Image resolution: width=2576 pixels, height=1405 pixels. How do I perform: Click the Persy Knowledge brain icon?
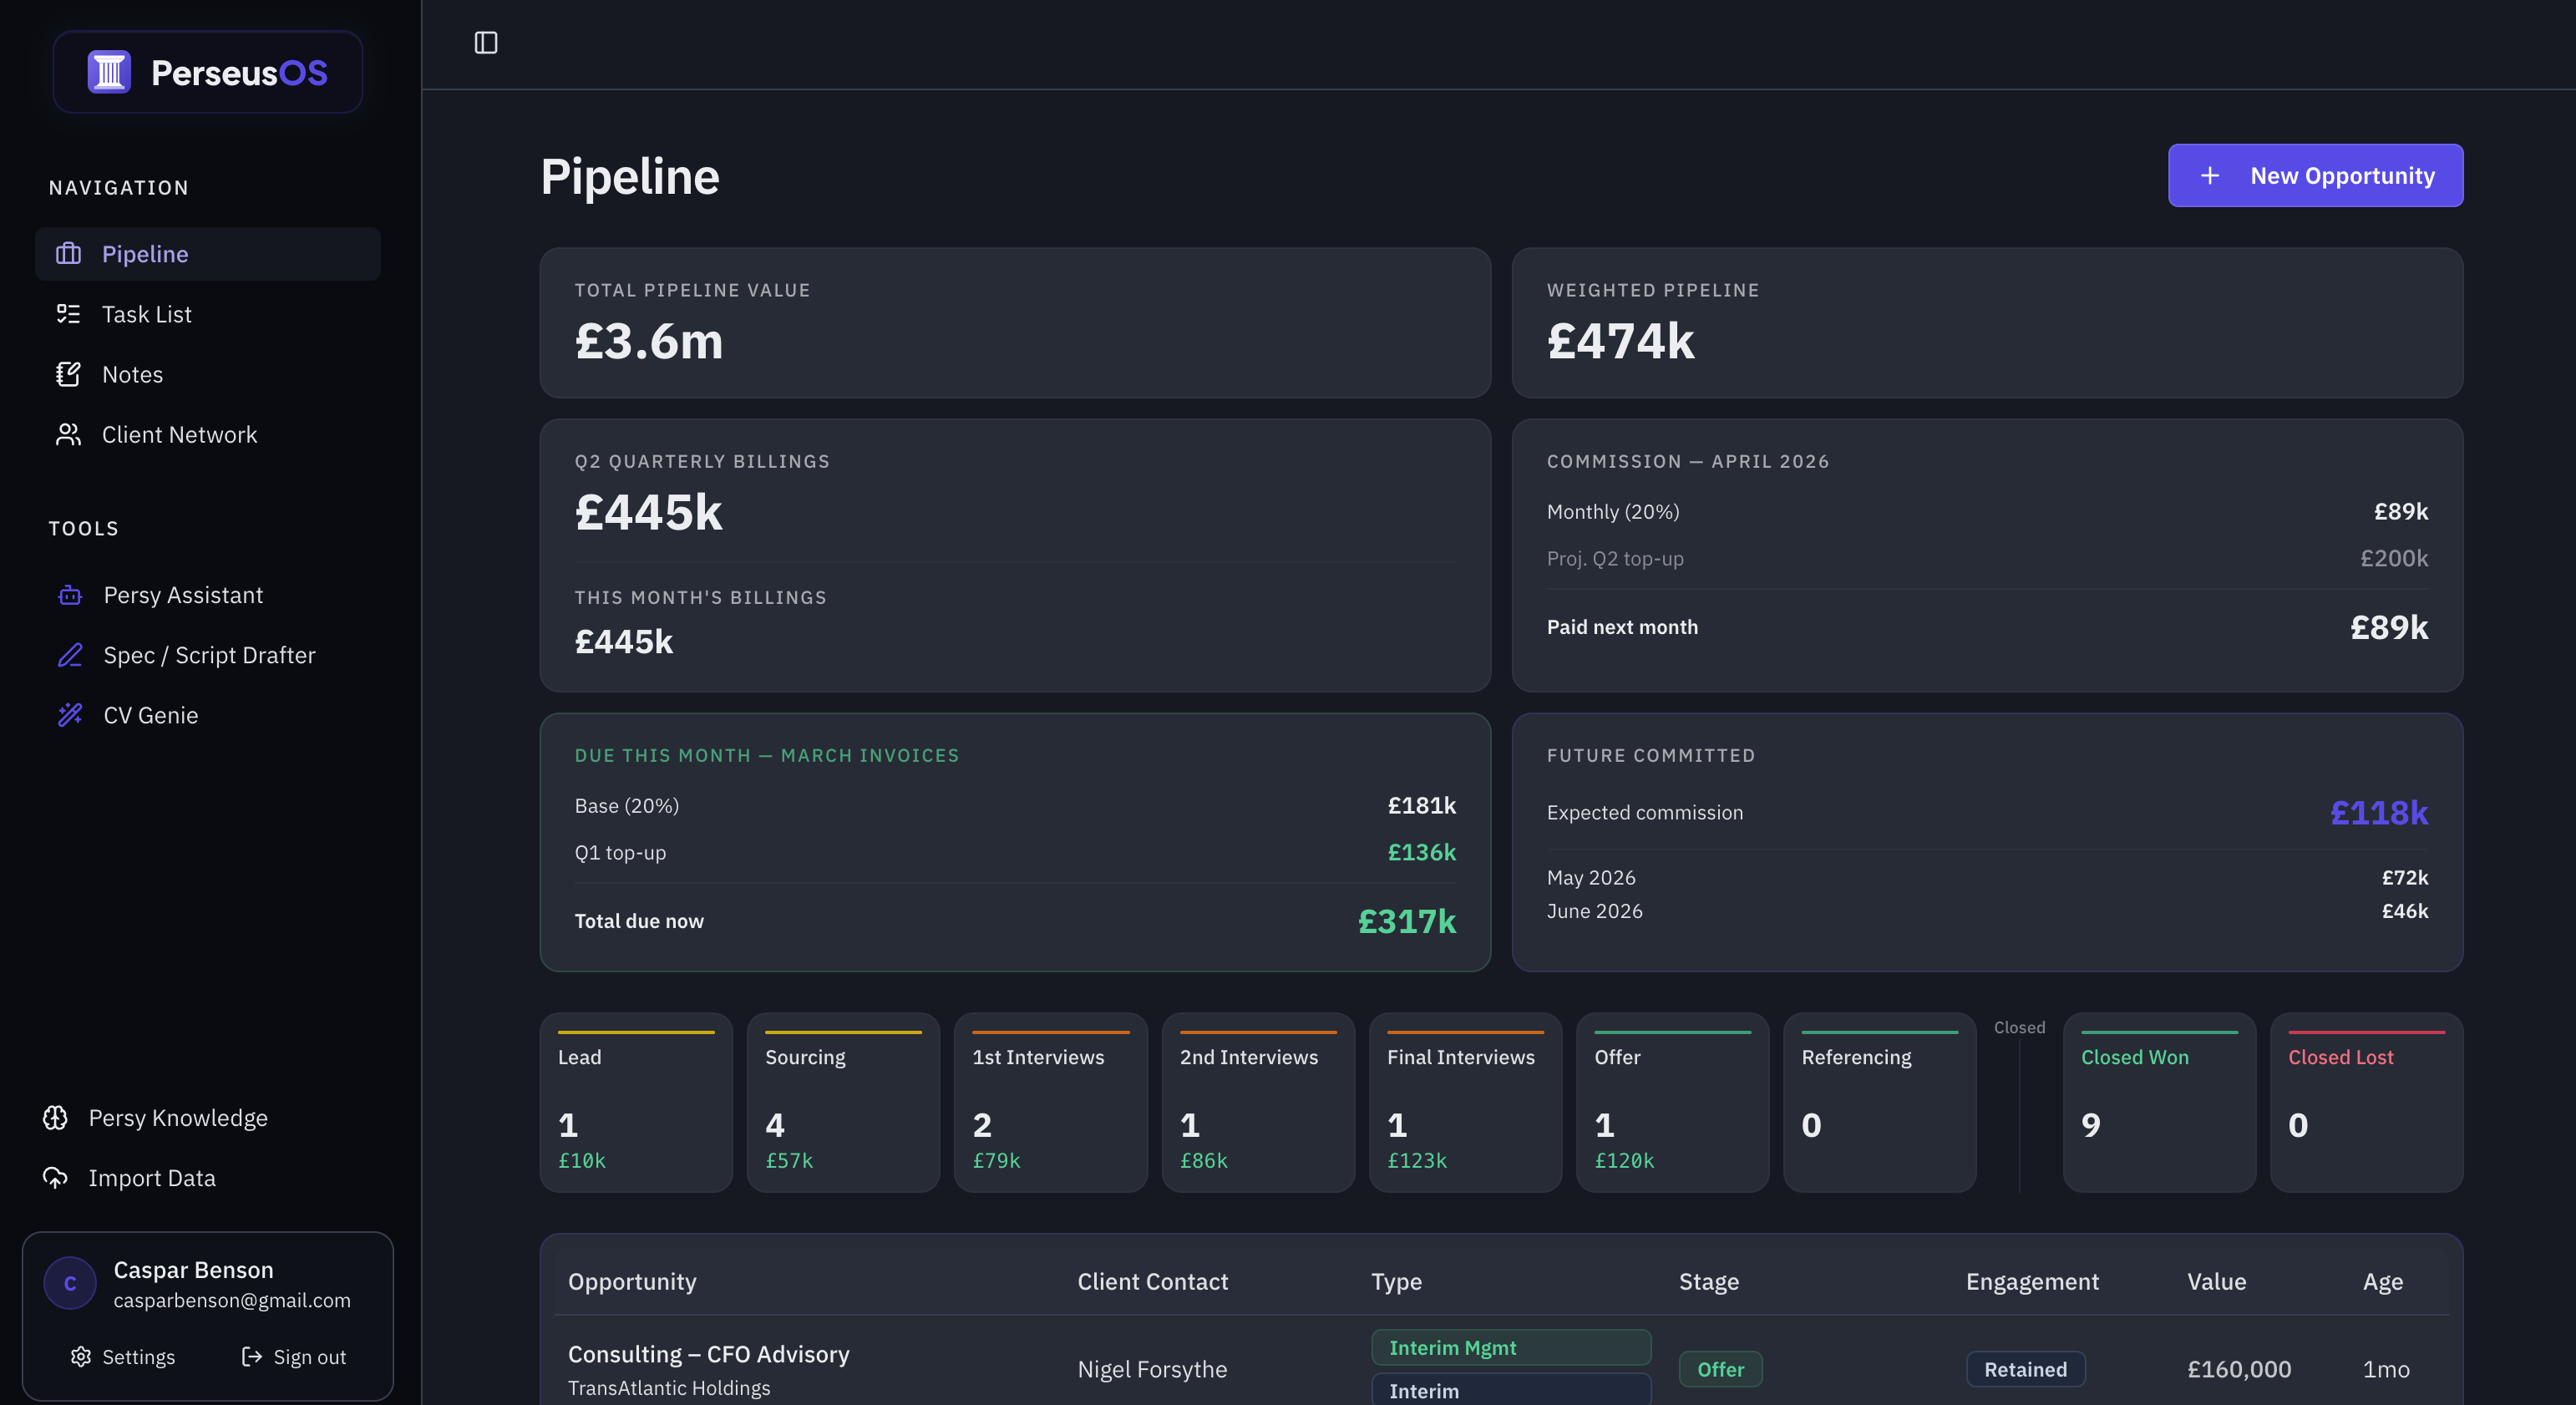[55, 1117]
